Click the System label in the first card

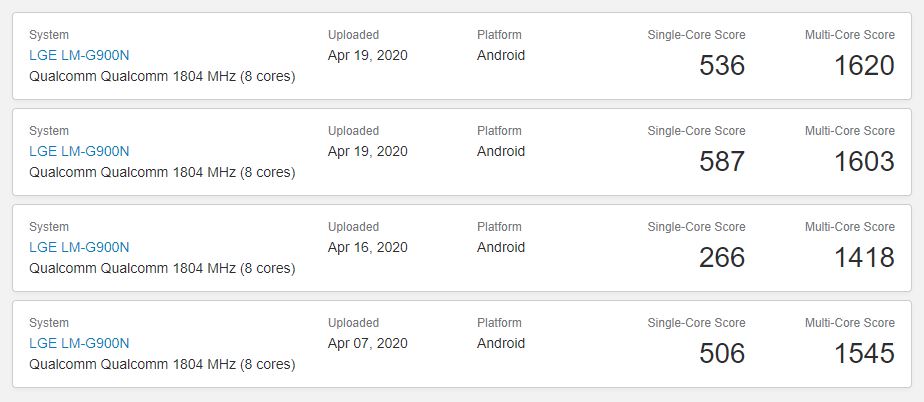(x=49, y=35)
